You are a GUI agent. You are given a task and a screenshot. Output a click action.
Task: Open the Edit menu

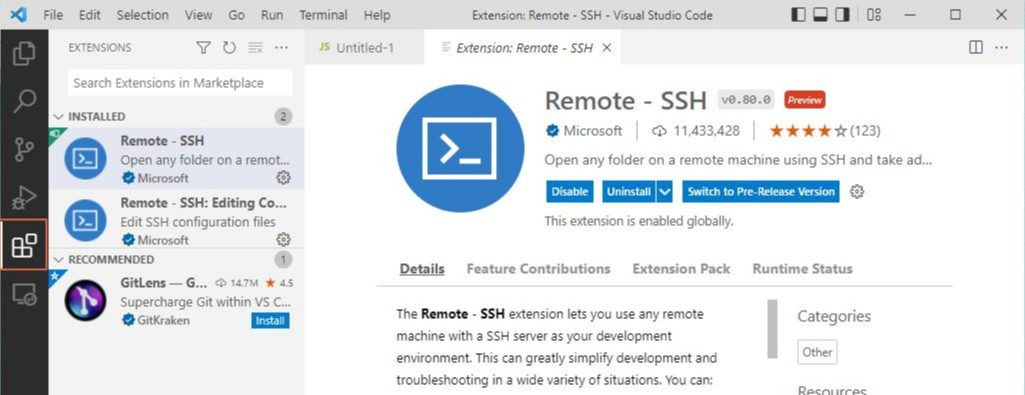click(90, 14)
